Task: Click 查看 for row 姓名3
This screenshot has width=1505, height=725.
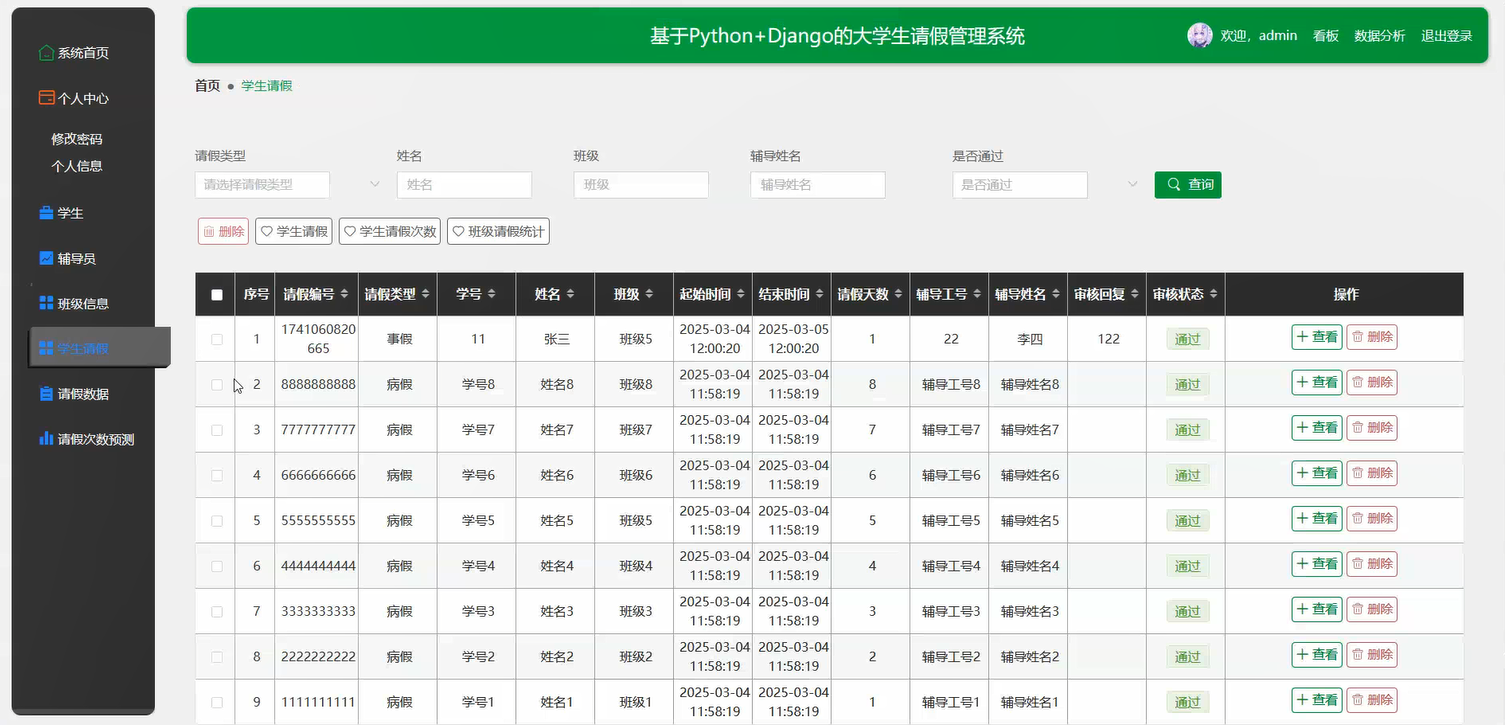Action: (1317, 609)
